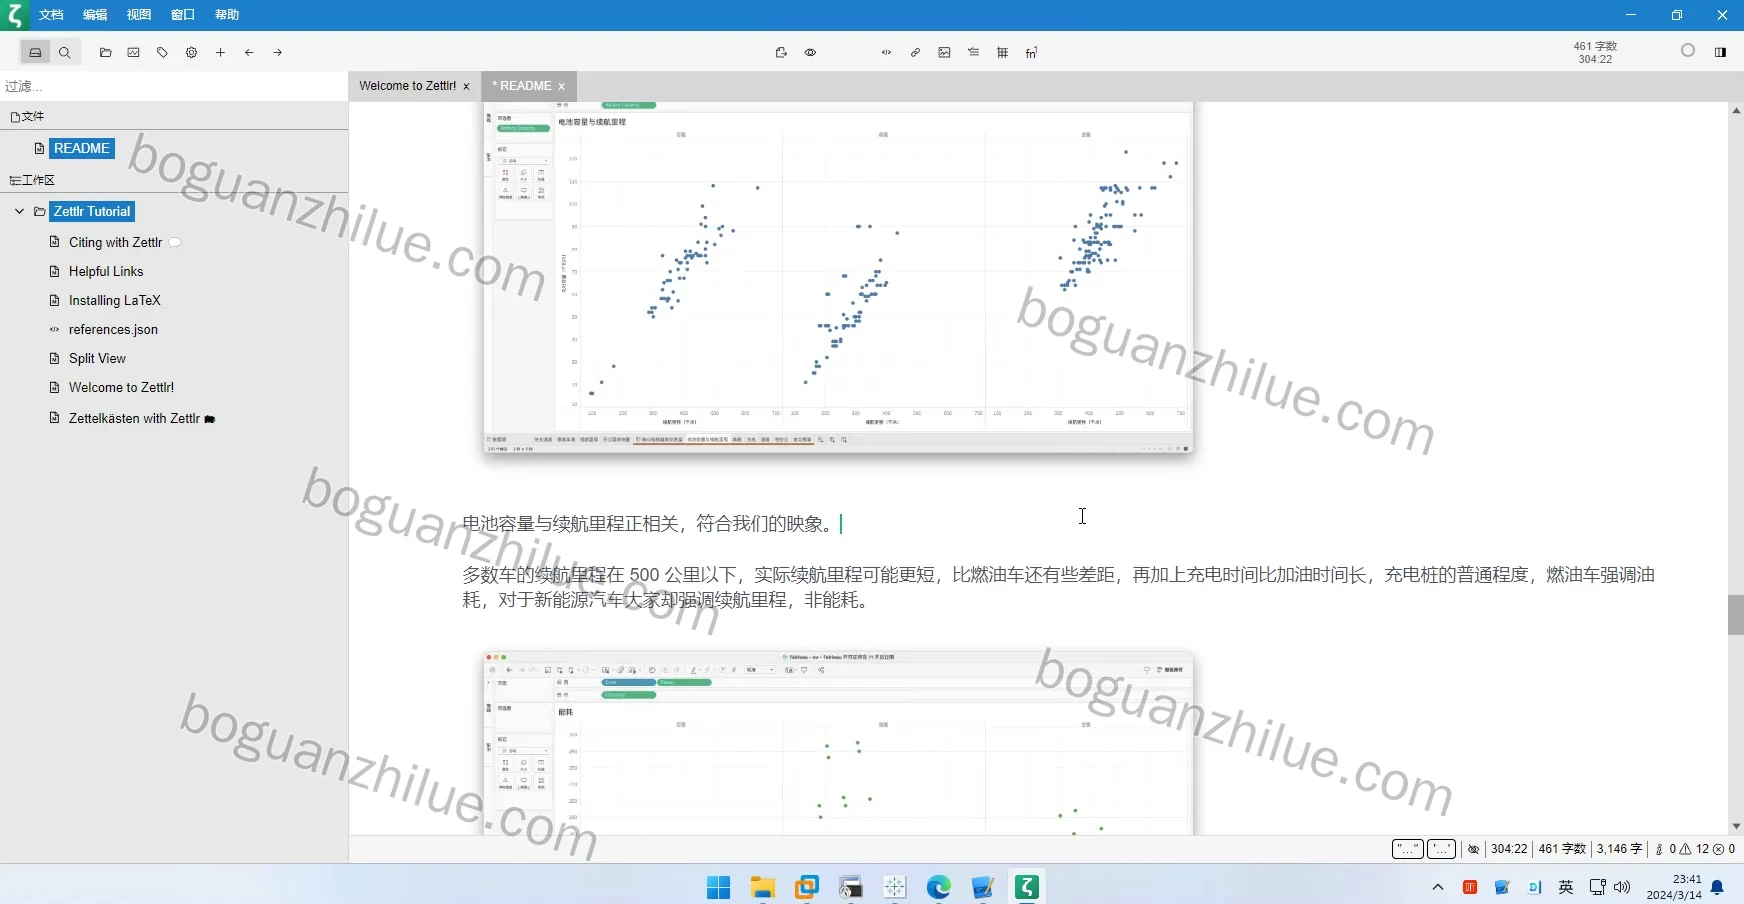Close the README tab
Image resolution: width=1744 pixels, height=904 pixels.
click(x=561, y=87)
